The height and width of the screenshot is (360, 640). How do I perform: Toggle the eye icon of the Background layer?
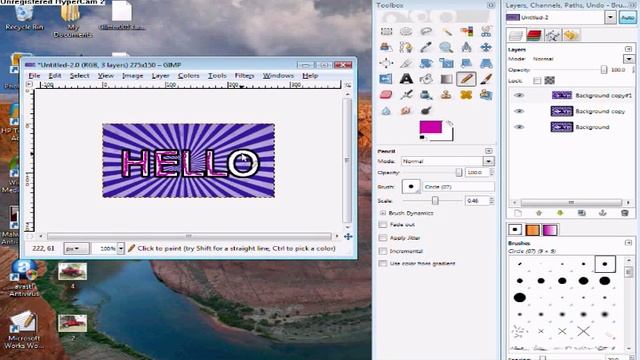point(519,127)
